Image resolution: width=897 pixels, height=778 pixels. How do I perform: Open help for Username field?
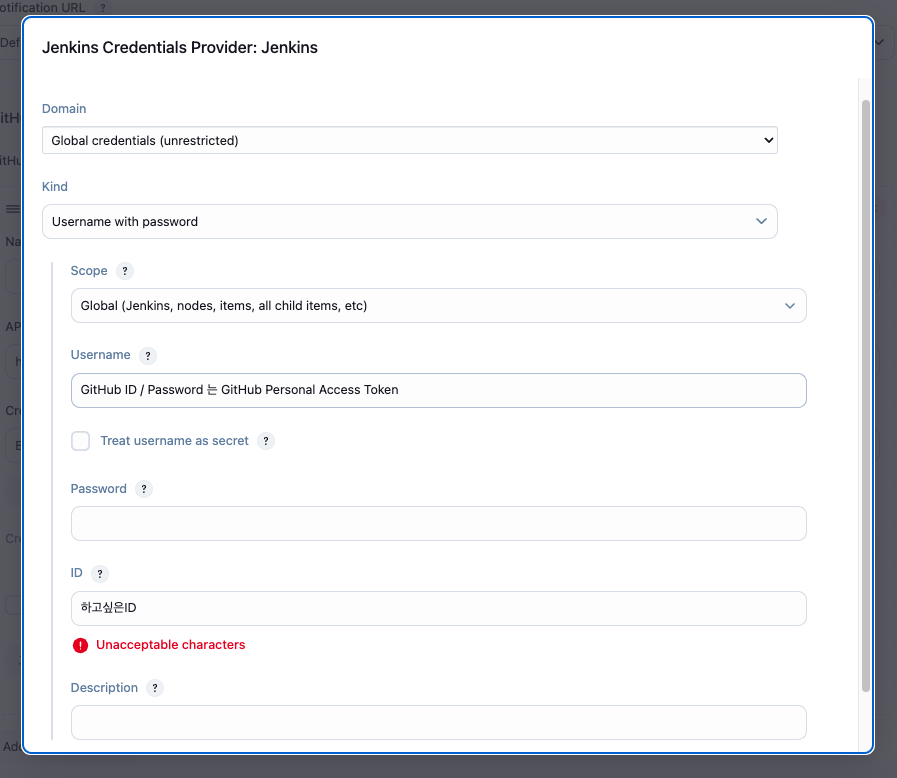click(148, 355)
